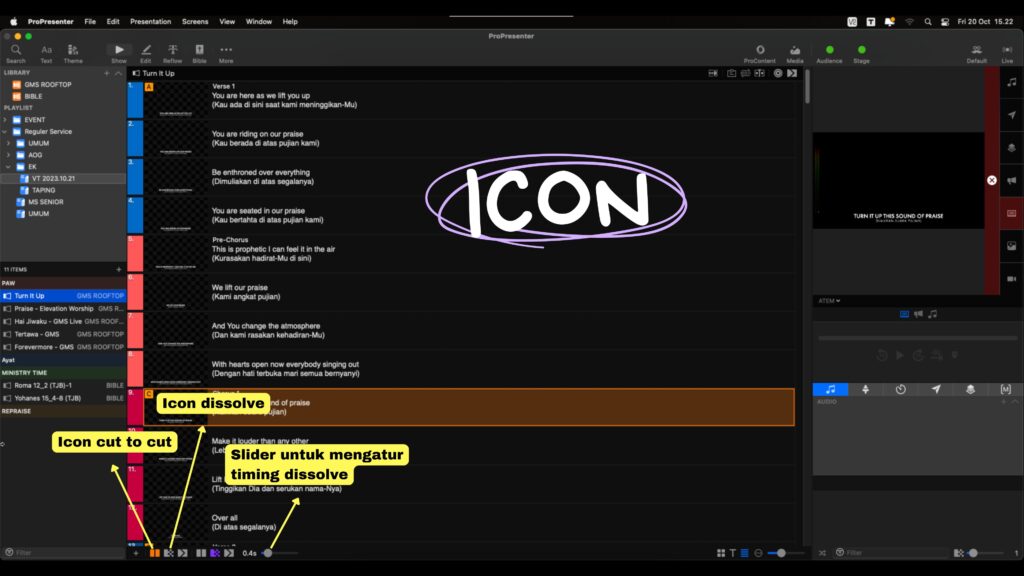Select the TAPING playlist
The width and height of the screenshot is (1024, 576).
[x=63, y=190]
